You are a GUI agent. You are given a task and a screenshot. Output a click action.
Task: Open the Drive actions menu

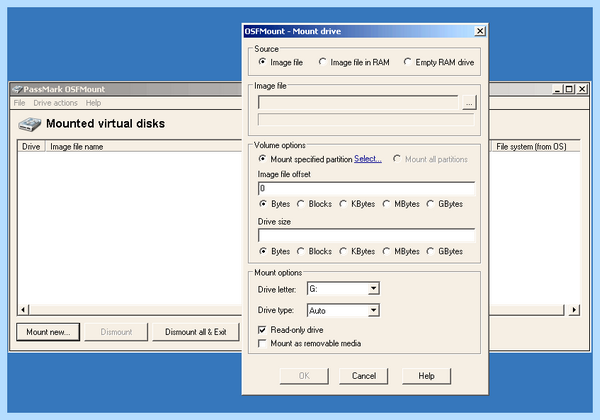click(55, 103)
